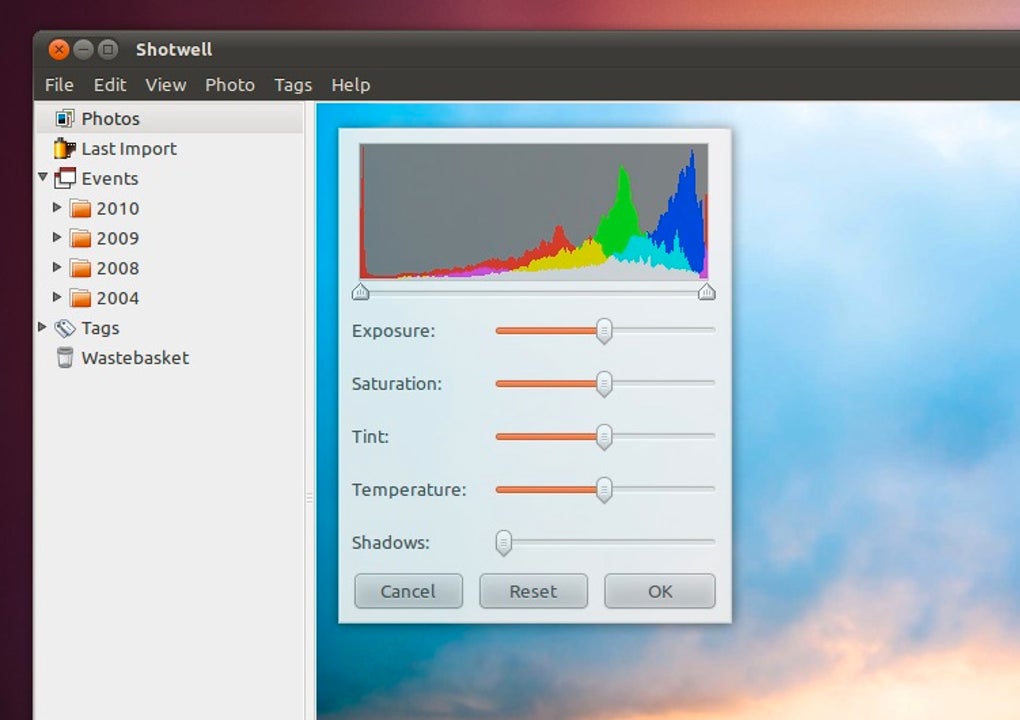Click the Shadows slider handle

pos(504,543)
